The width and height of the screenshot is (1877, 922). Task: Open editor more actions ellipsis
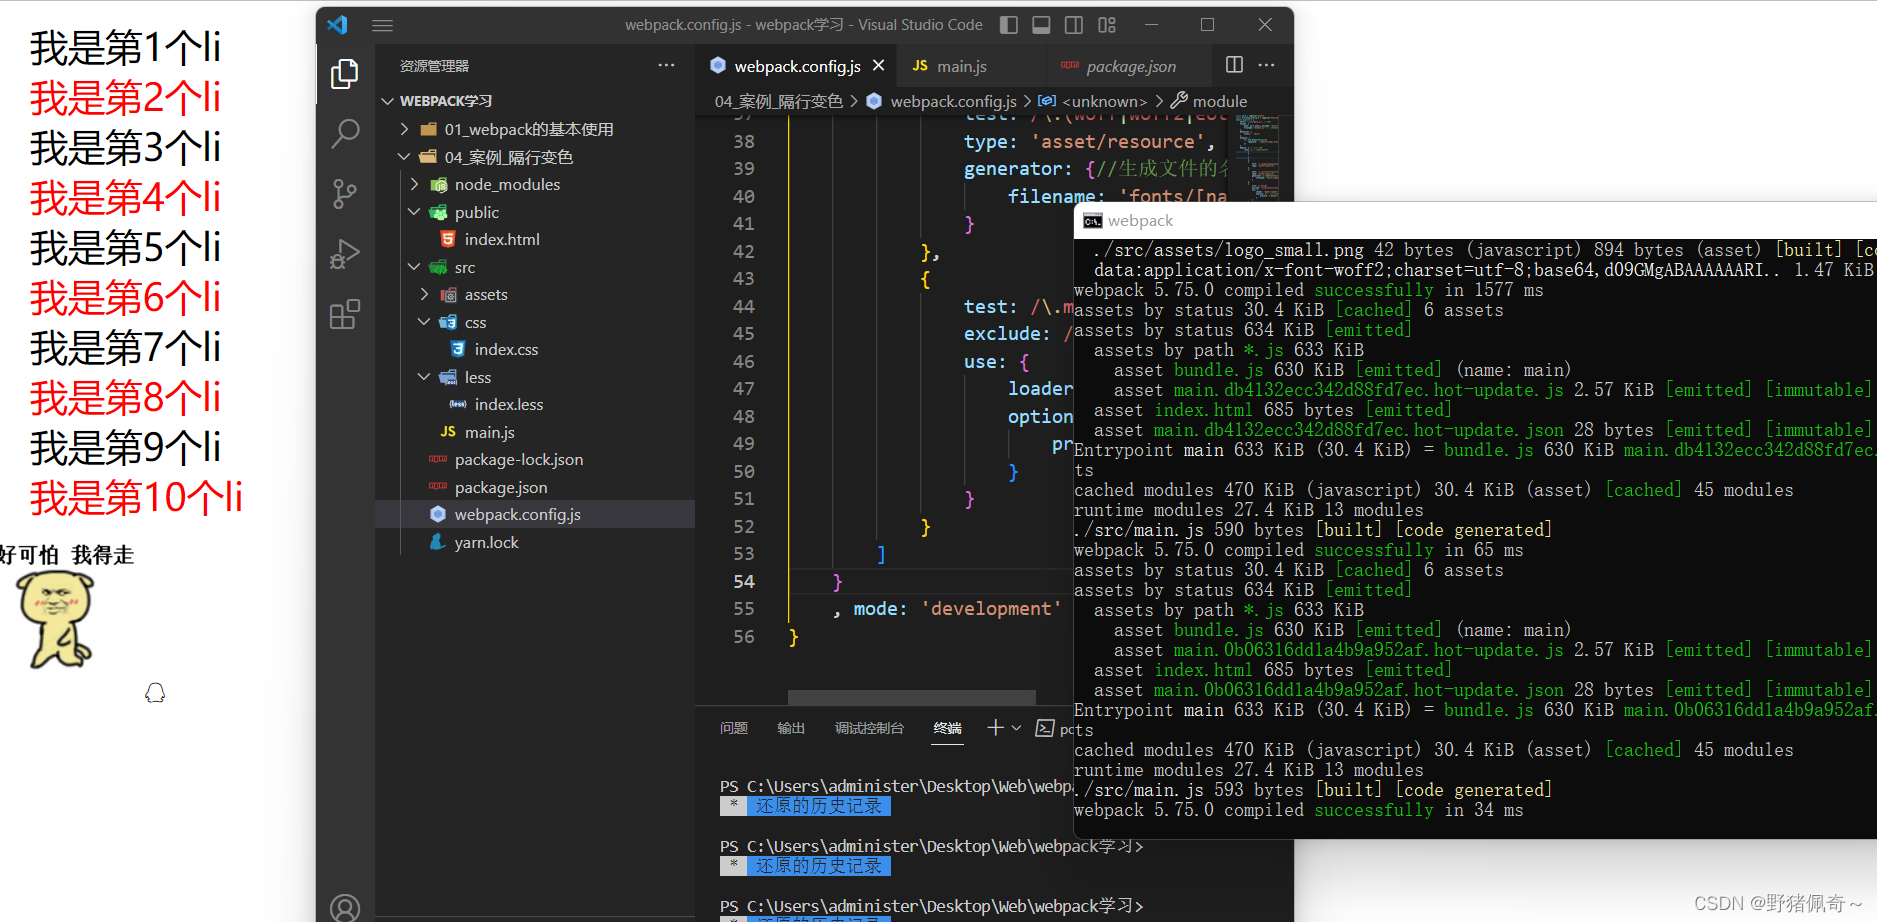point(1266,65)
